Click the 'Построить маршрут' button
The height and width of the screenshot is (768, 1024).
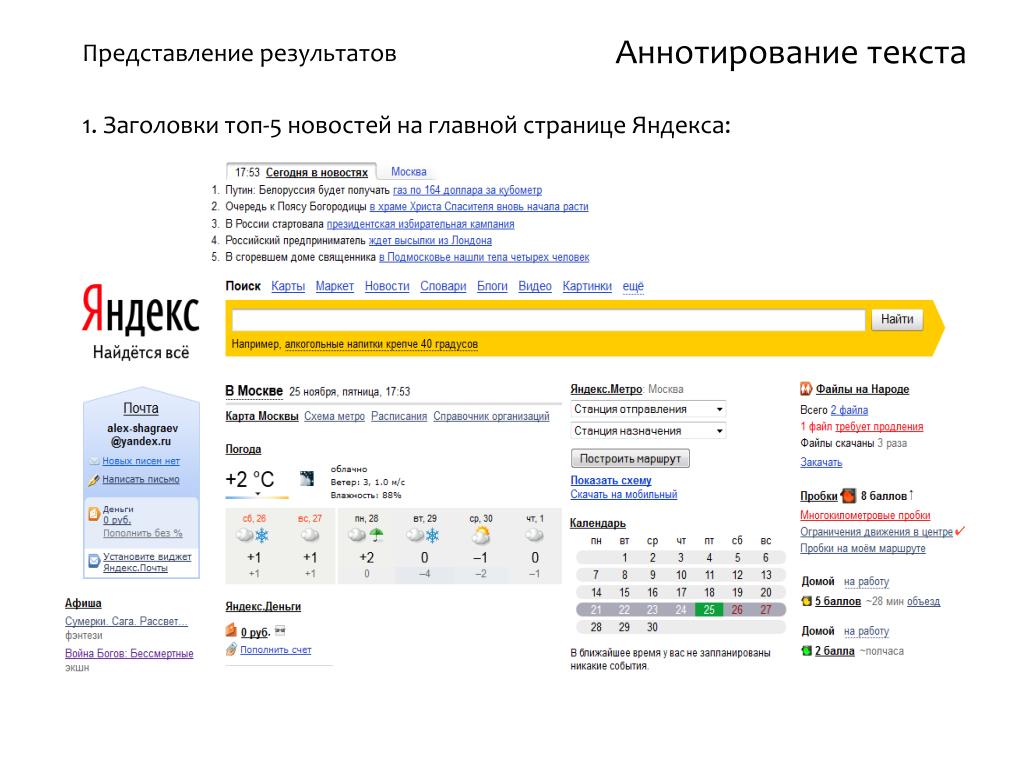630,459
